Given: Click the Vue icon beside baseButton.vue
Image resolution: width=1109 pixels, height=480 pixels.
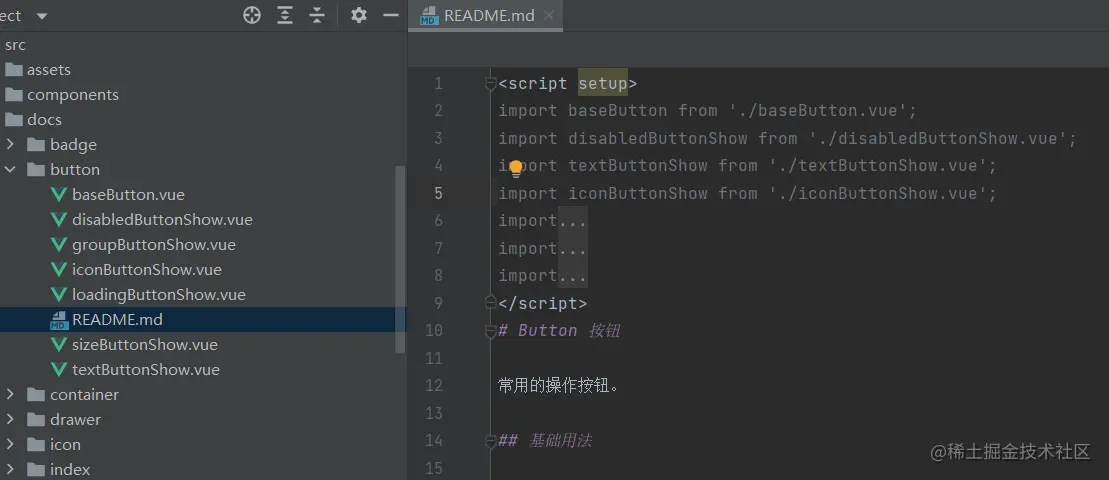Looking at the screenshot, I should pyautogui.click(x=59, y=194).
